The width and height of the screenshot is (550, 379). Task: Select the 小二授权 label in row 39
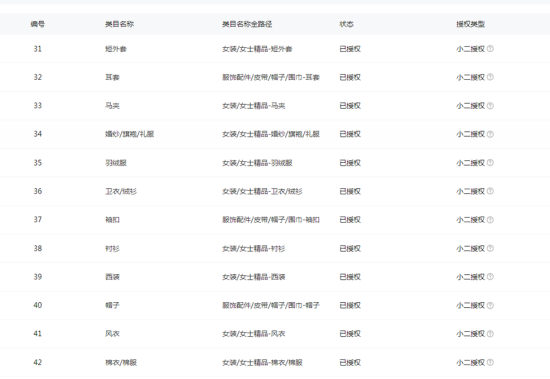470,277
